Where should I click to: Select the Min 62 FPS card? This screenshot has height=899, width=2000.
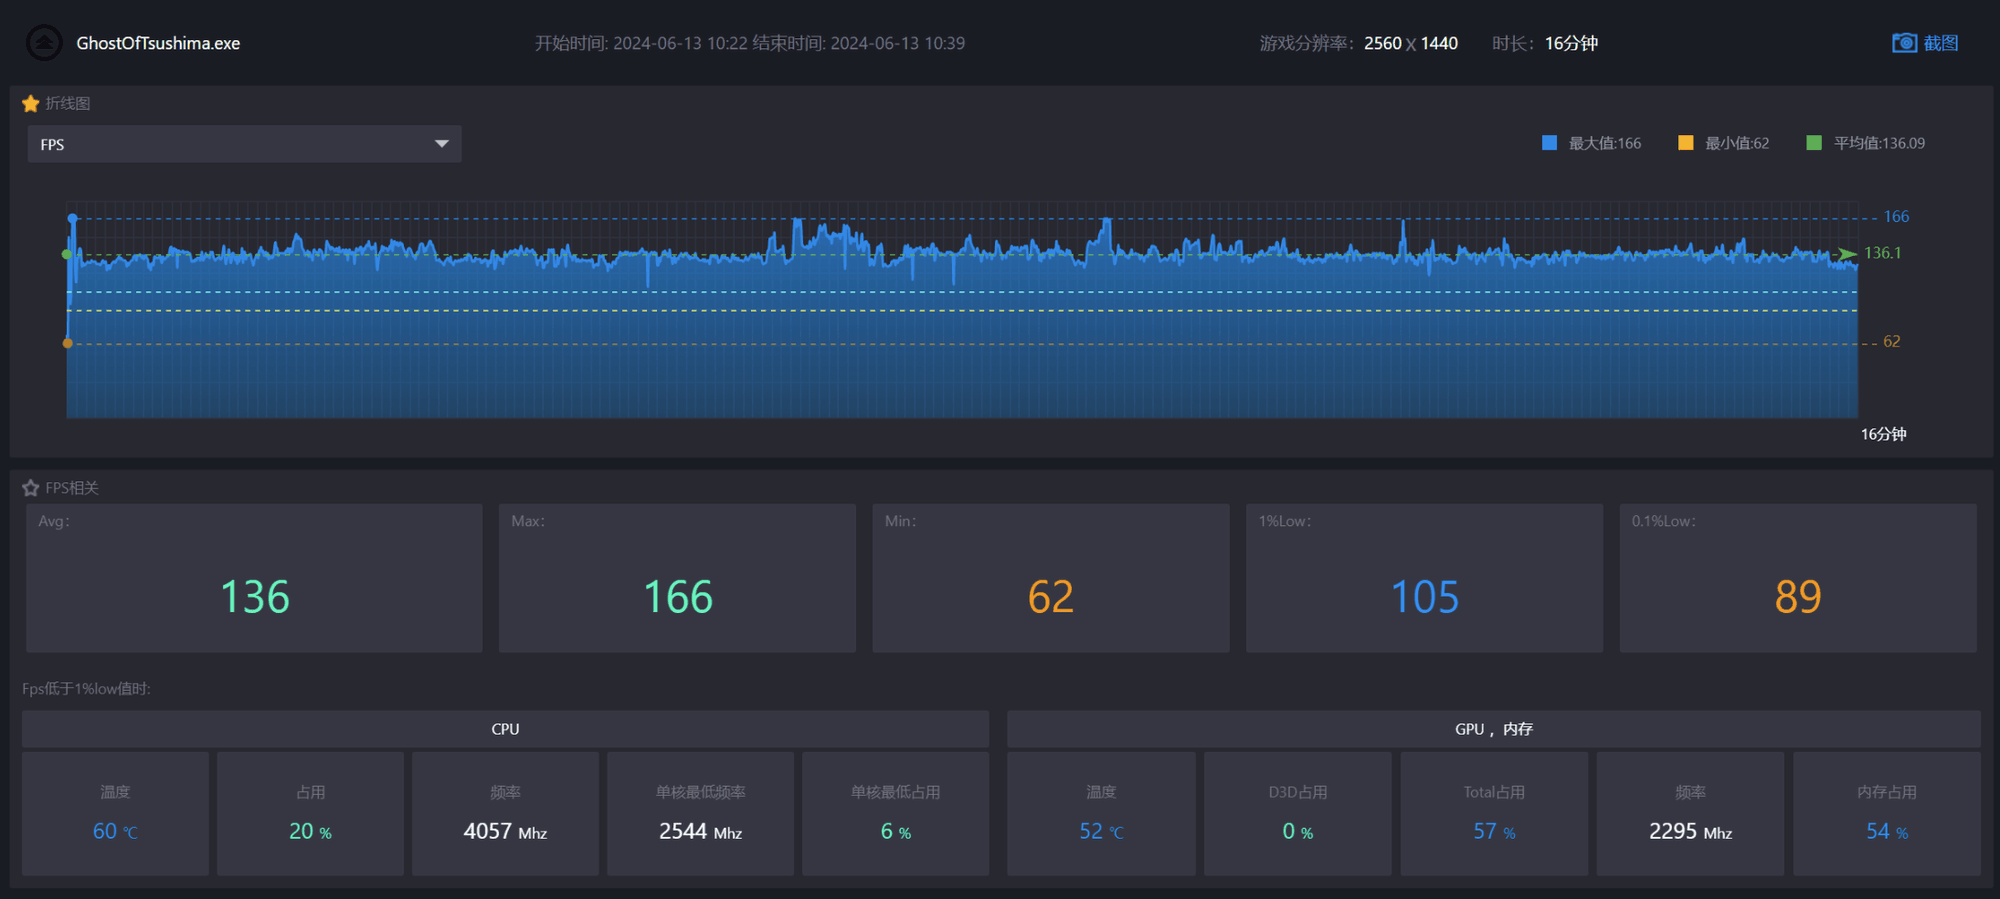coord(1051,578)
